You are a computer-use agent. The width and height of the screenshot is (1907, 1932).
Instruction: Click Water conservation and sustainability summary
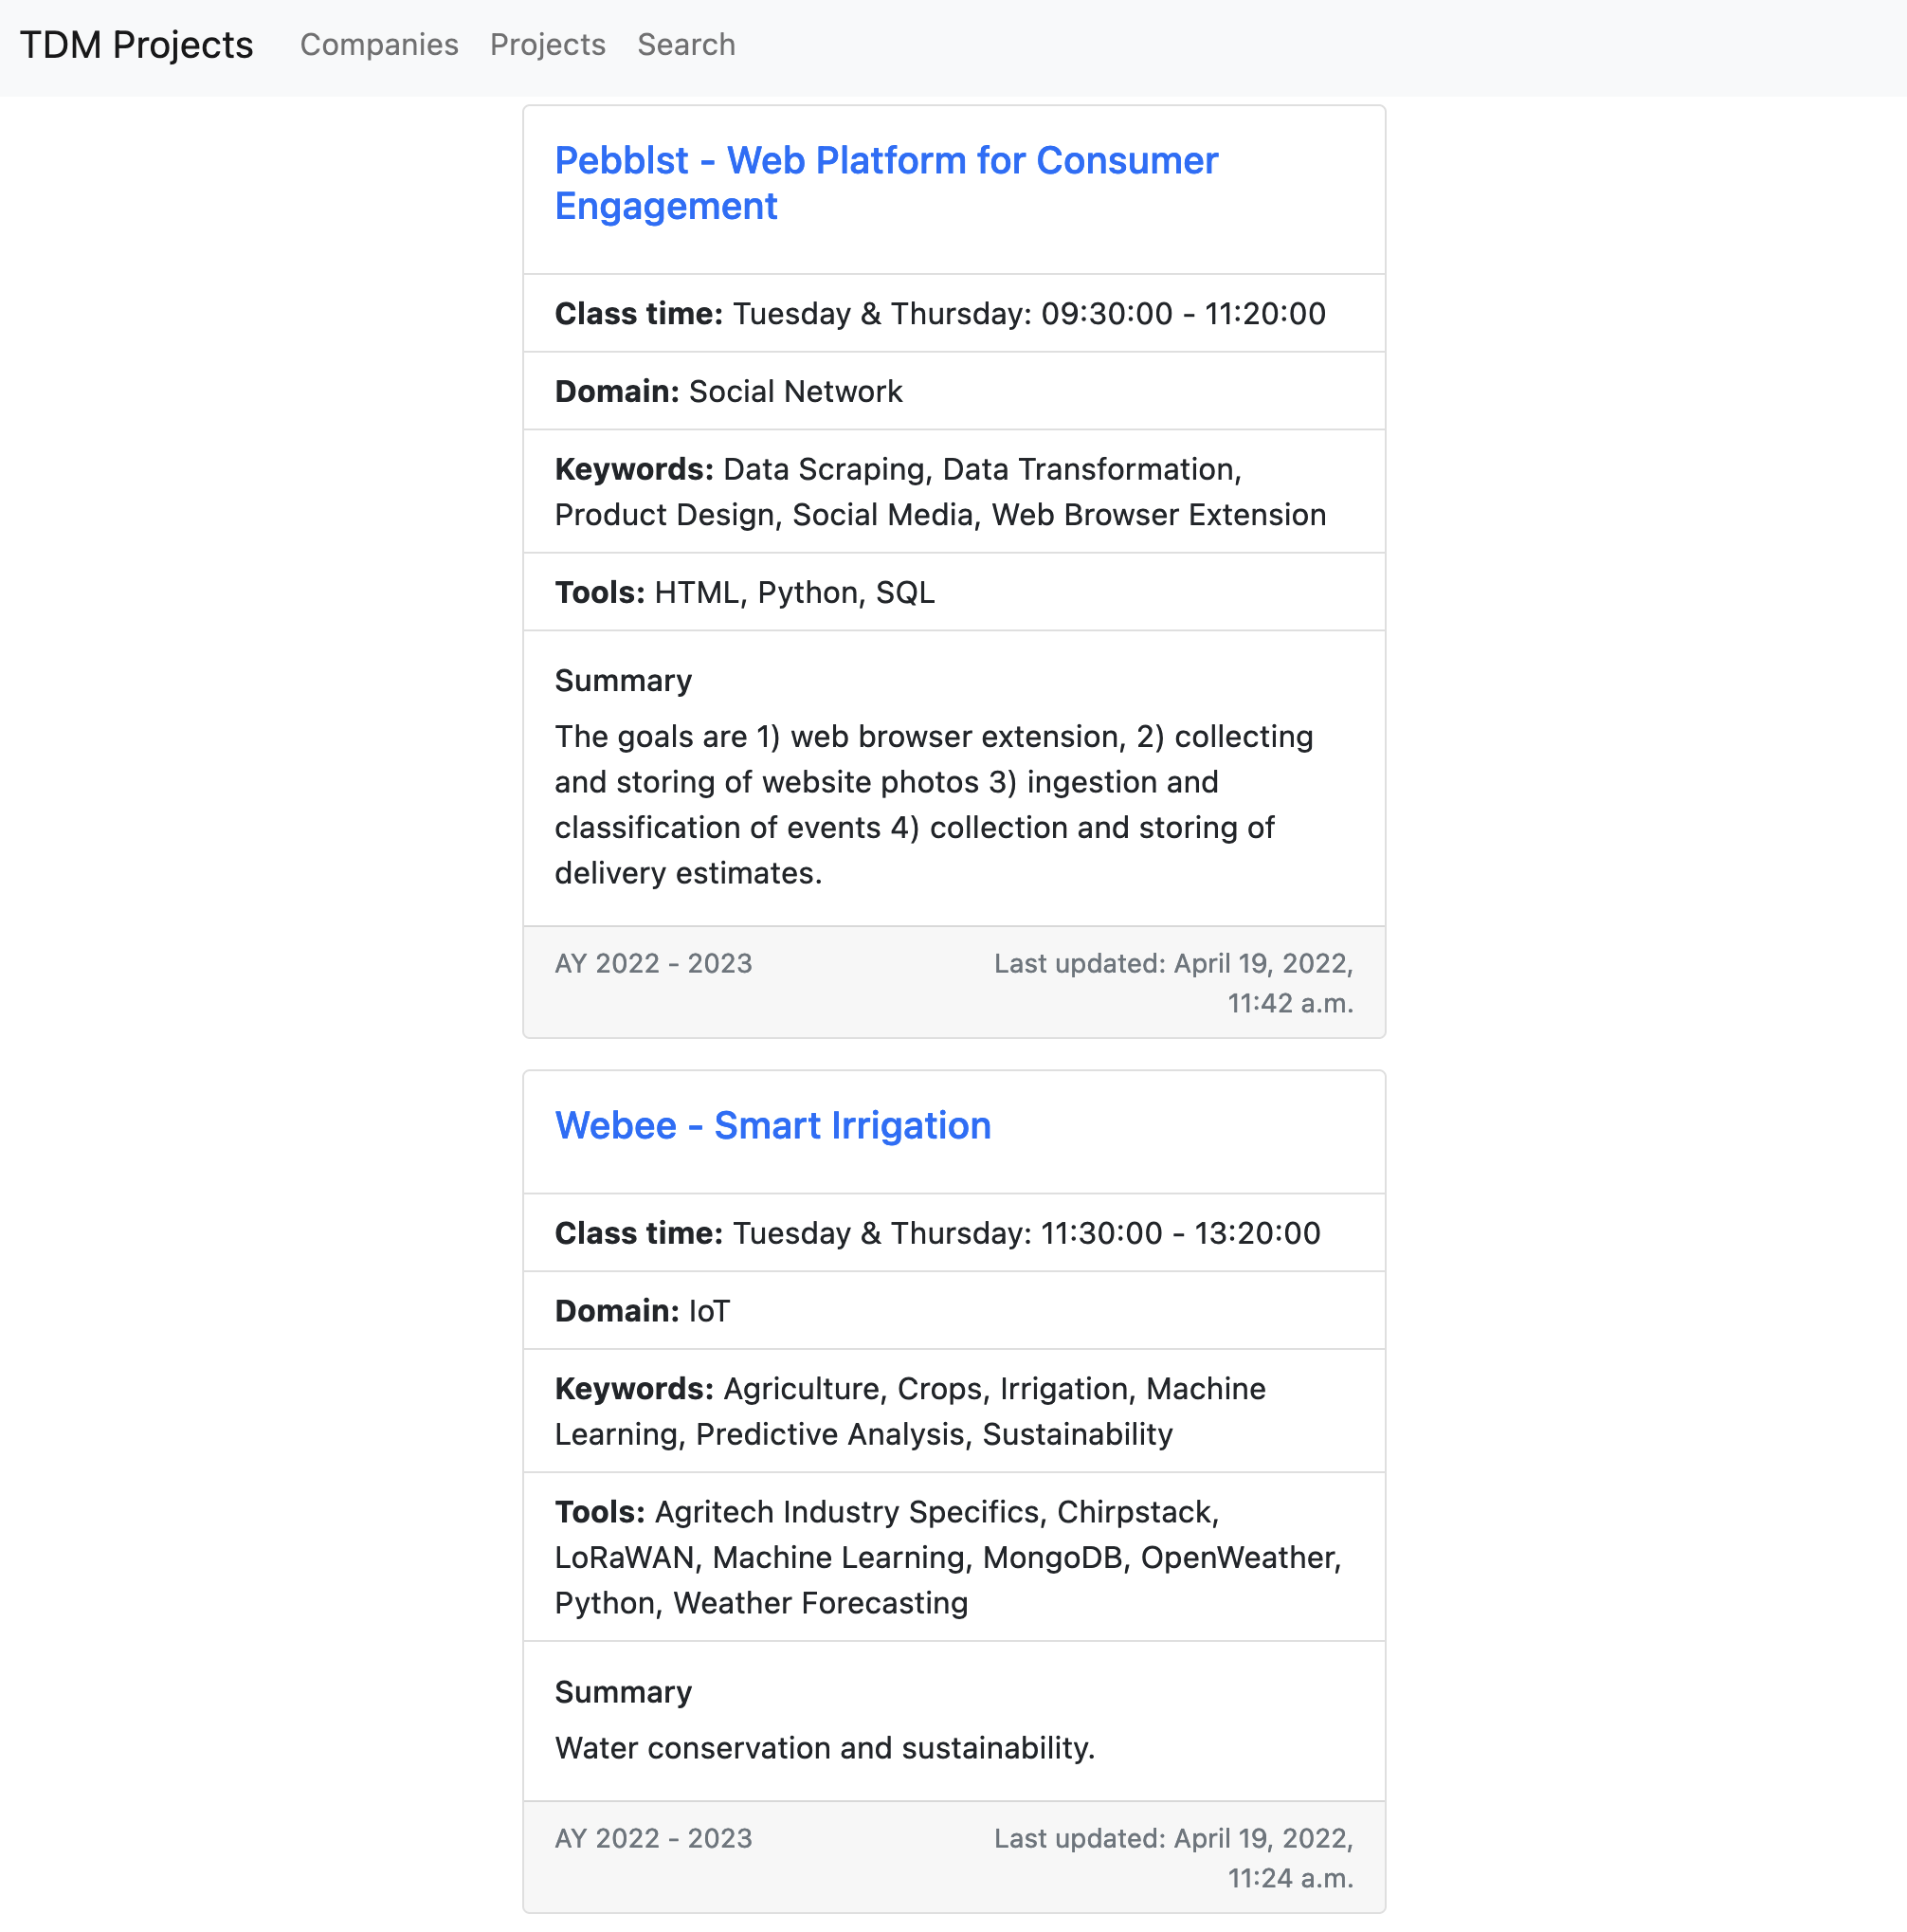point(824,1748)
